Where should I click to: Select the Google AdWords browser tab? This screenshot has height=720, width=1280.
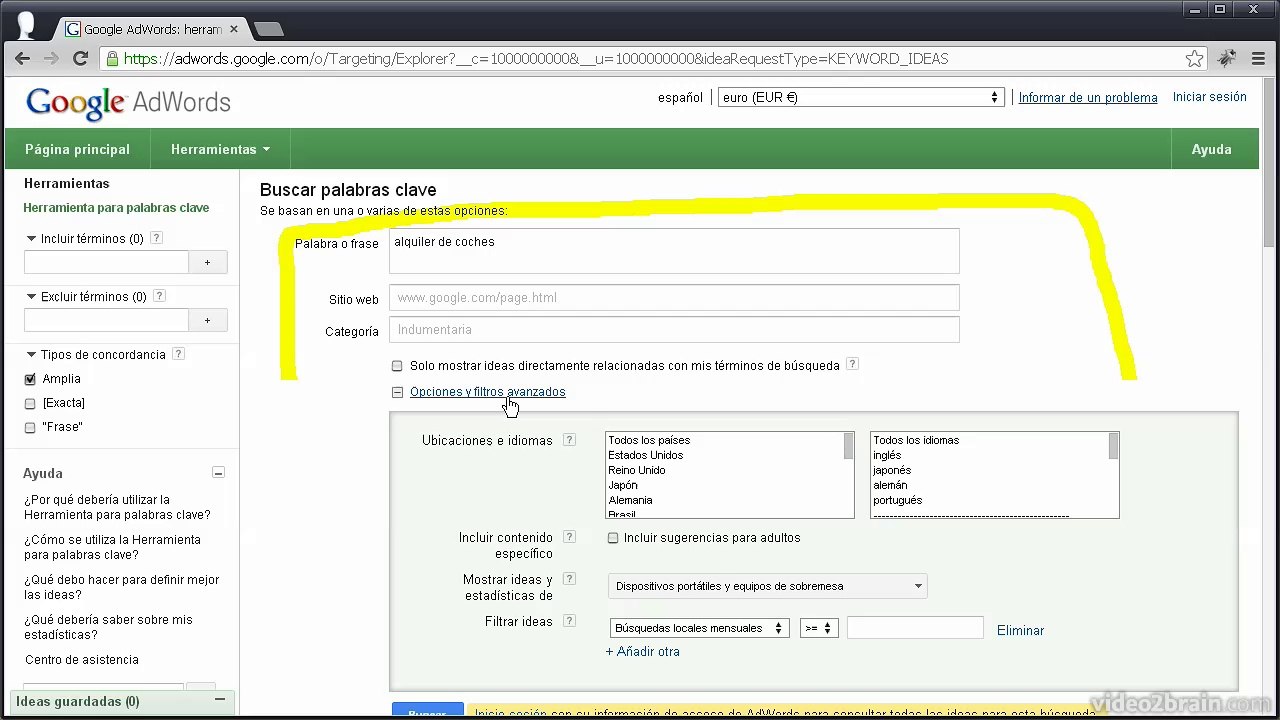coord(150,29)
